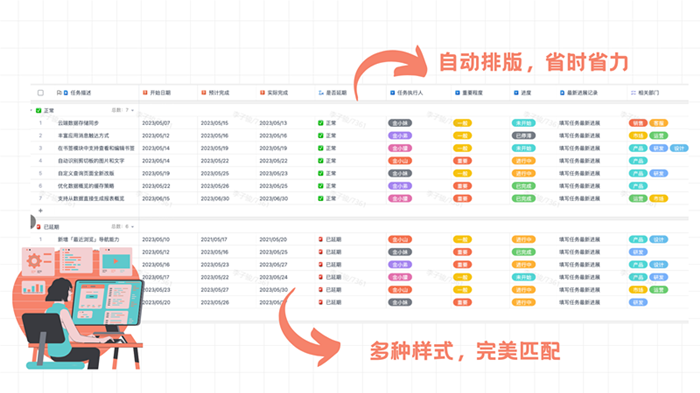Click the multi-select icon of 相关部门 column
Image resolution: width=700 pixels, height=393 pixels.
click(x=633, y=93)
